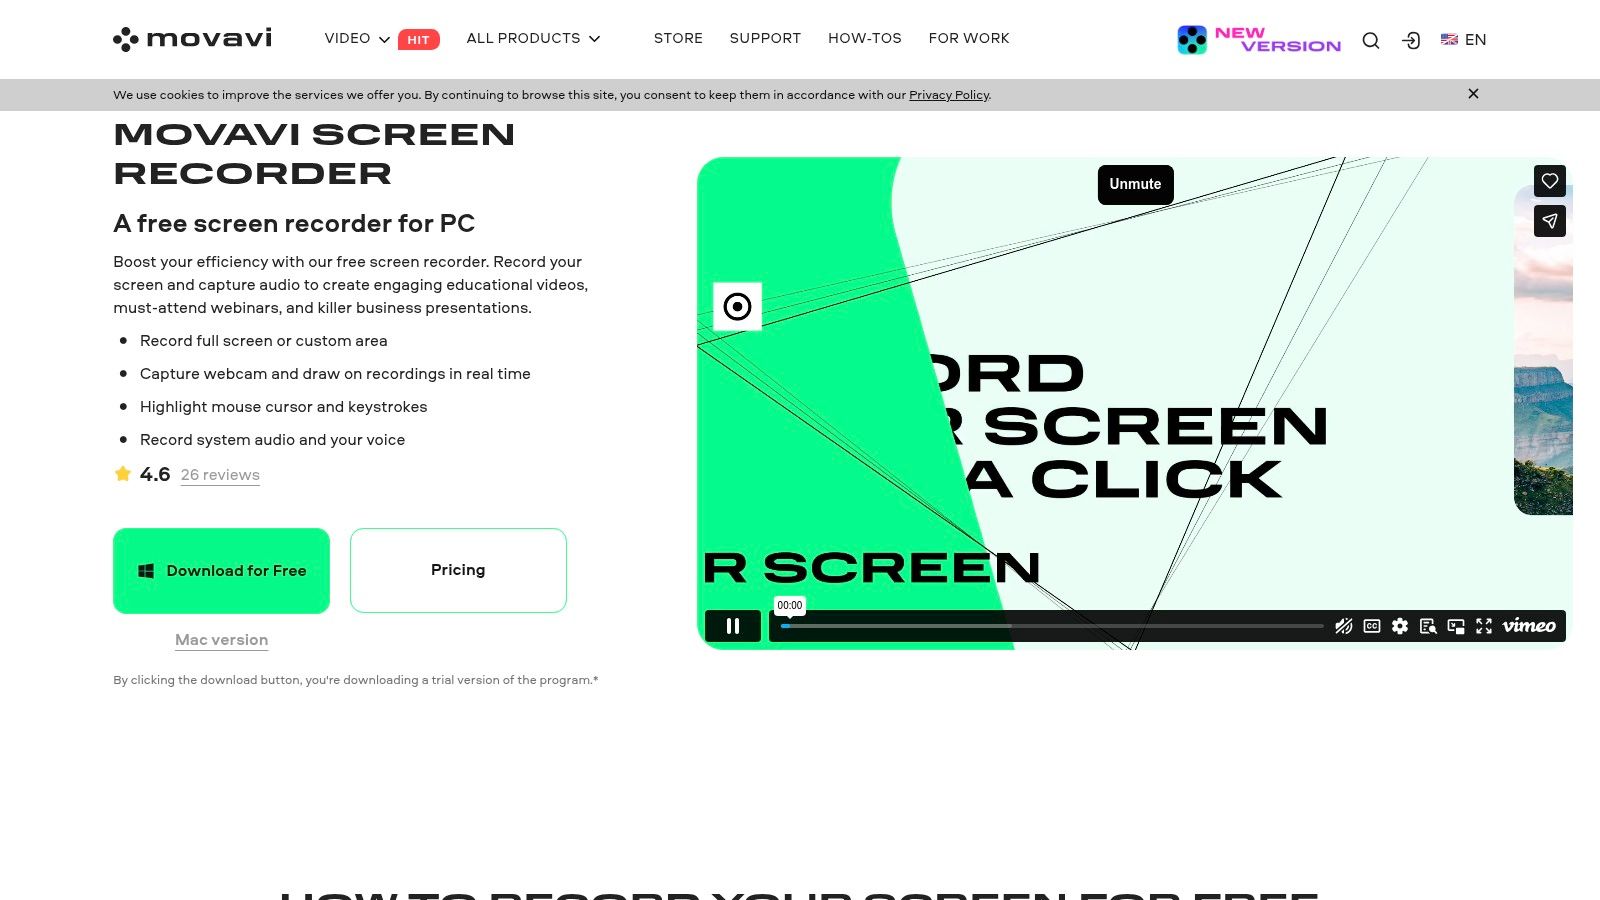1600x900 pixels.
Task: Click the Movavi Screen Recorder heading
Action: [x=314, y=153]
